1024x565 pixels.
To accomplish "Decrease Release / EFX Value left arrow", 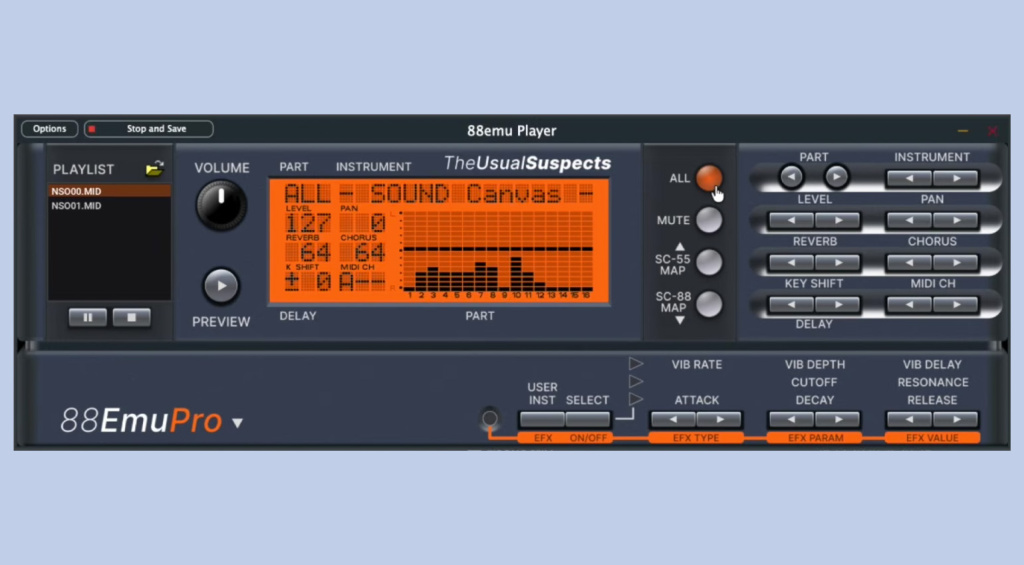I will pos(909,419).
